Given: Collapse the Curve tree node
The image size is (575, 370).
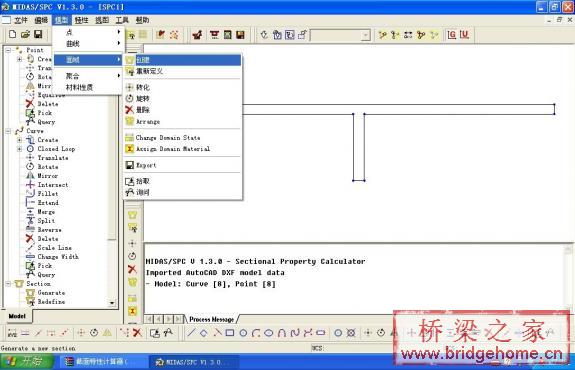Looking at the screenshot, I should [x=8, y=131].
